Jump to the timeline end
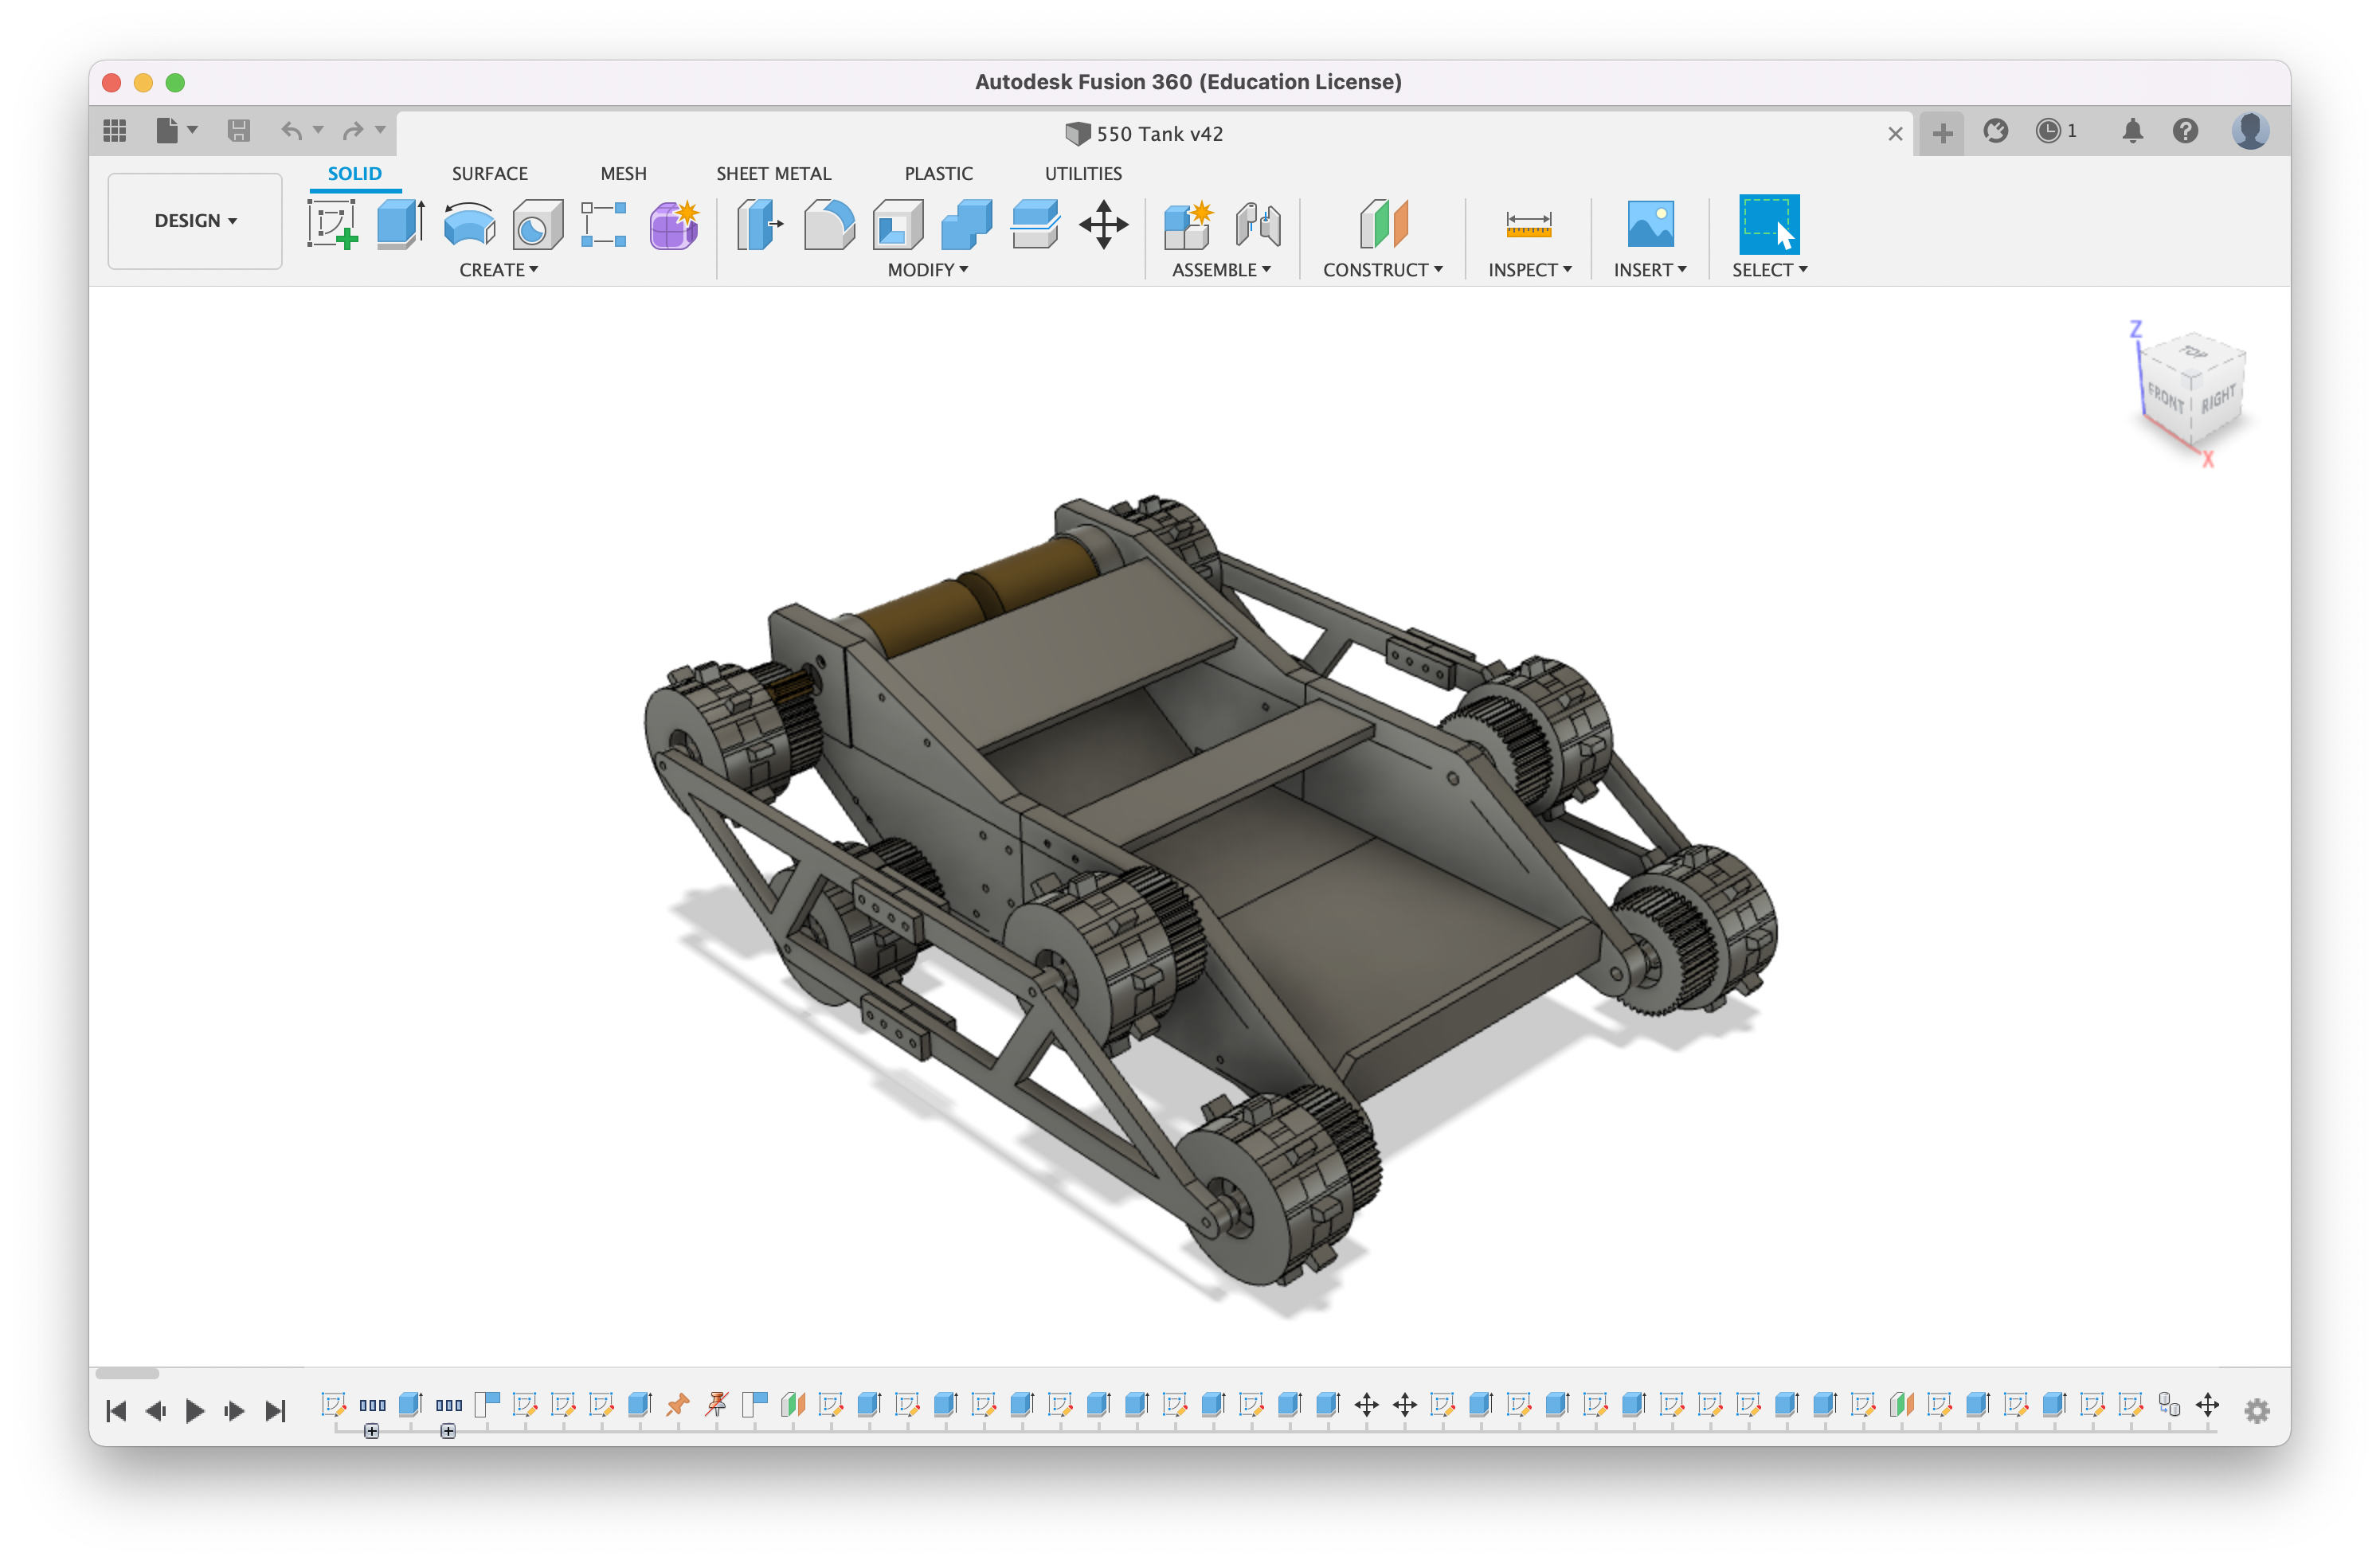Screen dimensions: 2380x1564 [x=275, y=1410]
